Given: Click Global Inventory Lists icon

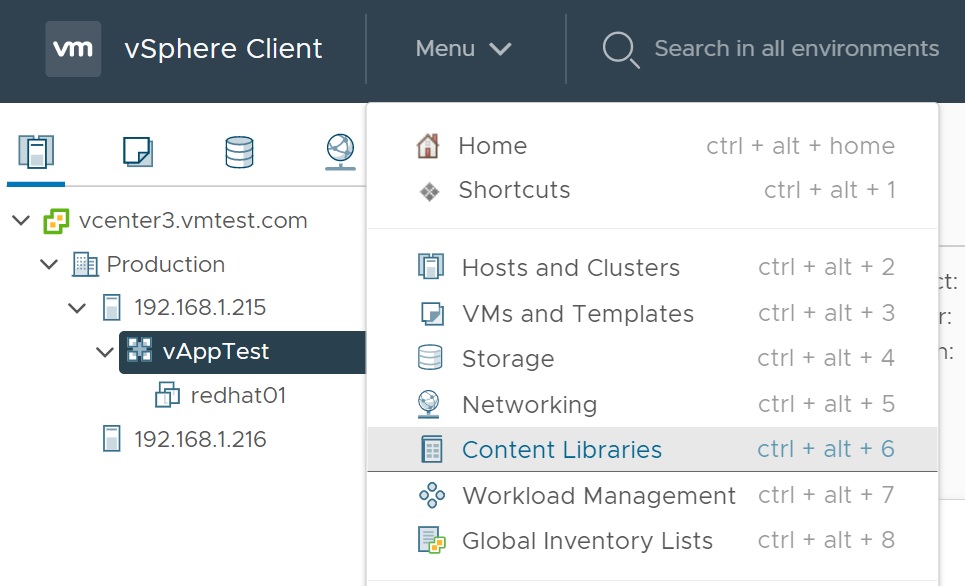Looking at the screenshot, I should [x=431, y=540].
